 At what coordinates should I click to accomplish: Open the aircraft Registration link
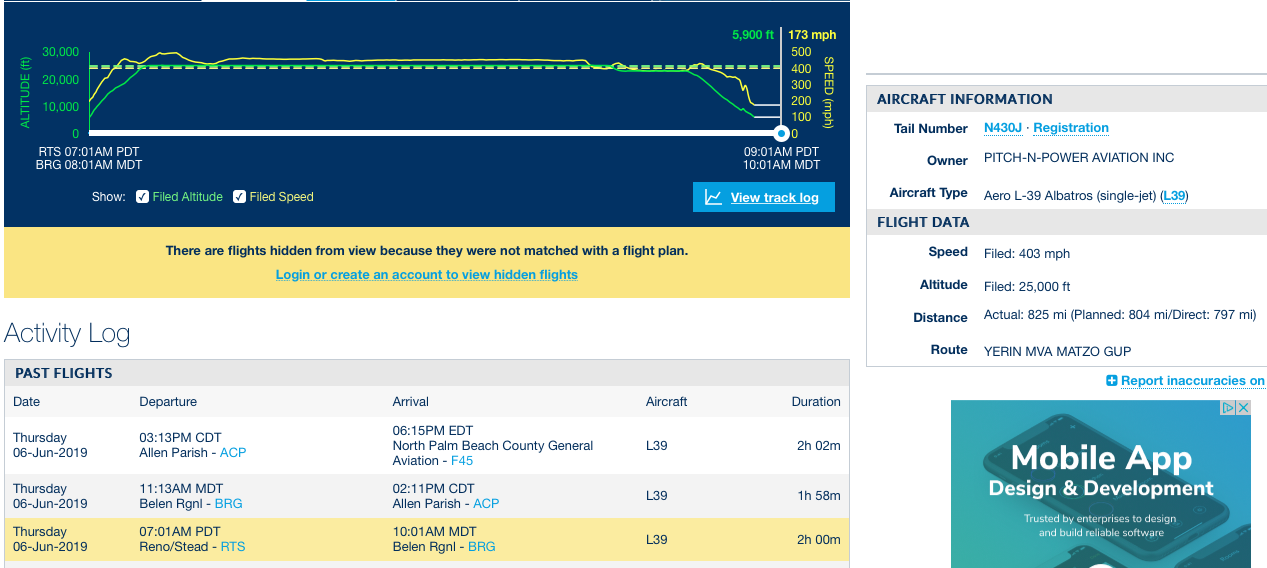(x=1070, y=128)
